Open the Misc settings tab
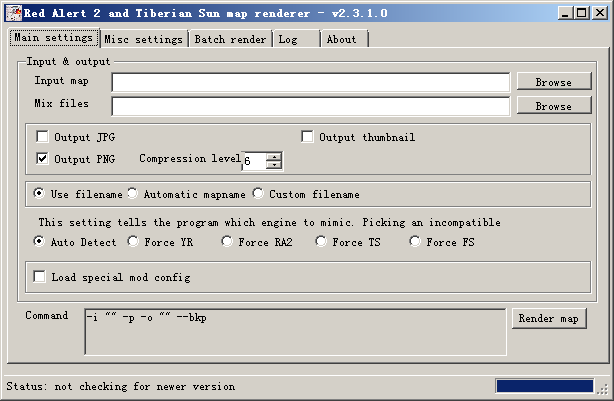 click(144, 40)
